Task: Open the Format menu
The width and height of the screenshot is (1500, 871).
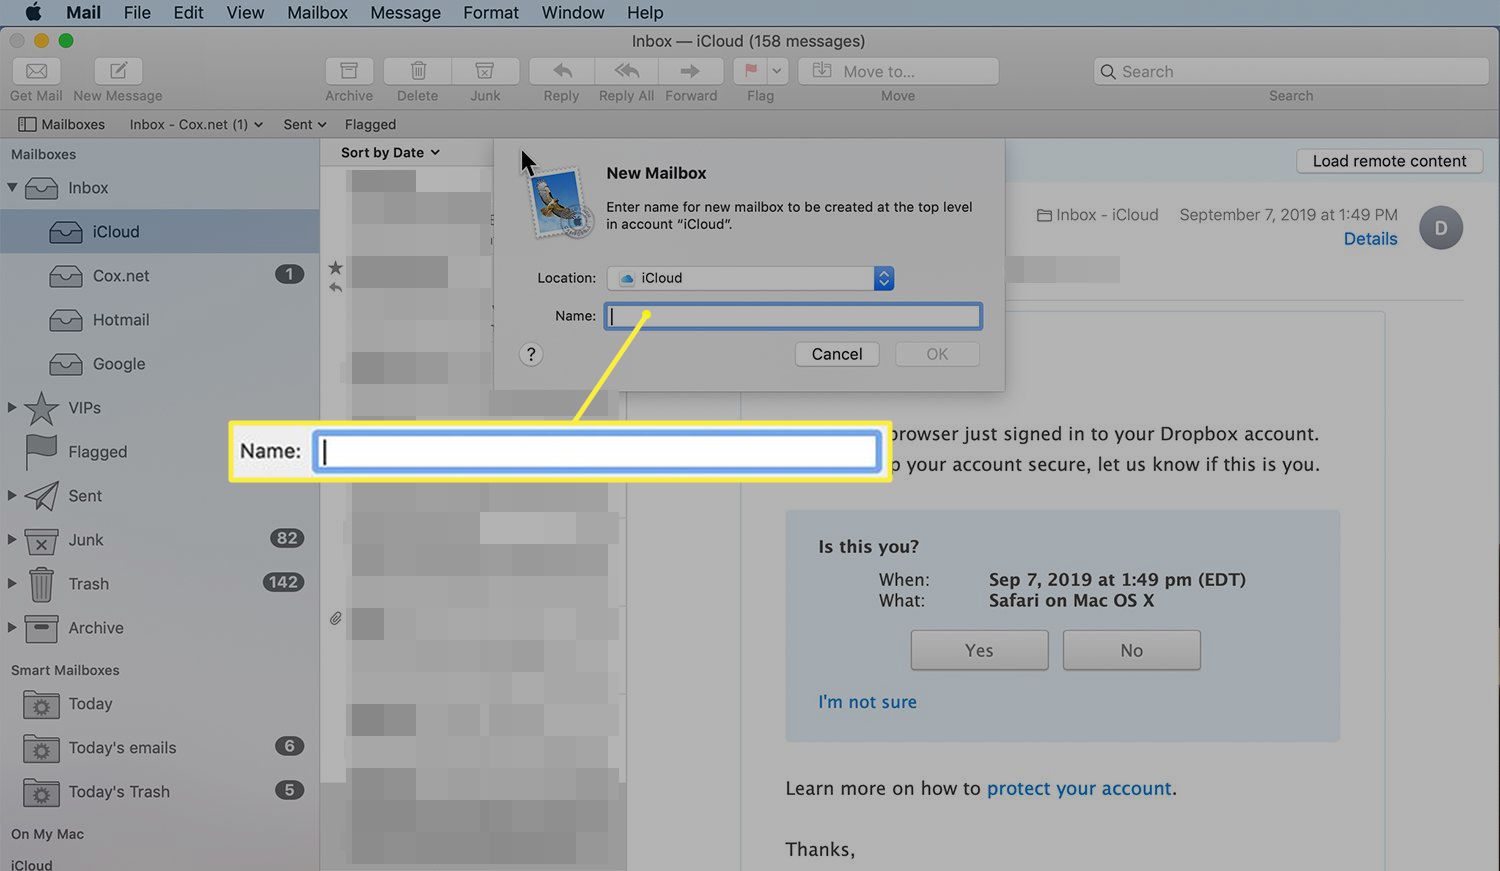Action: 491,12
